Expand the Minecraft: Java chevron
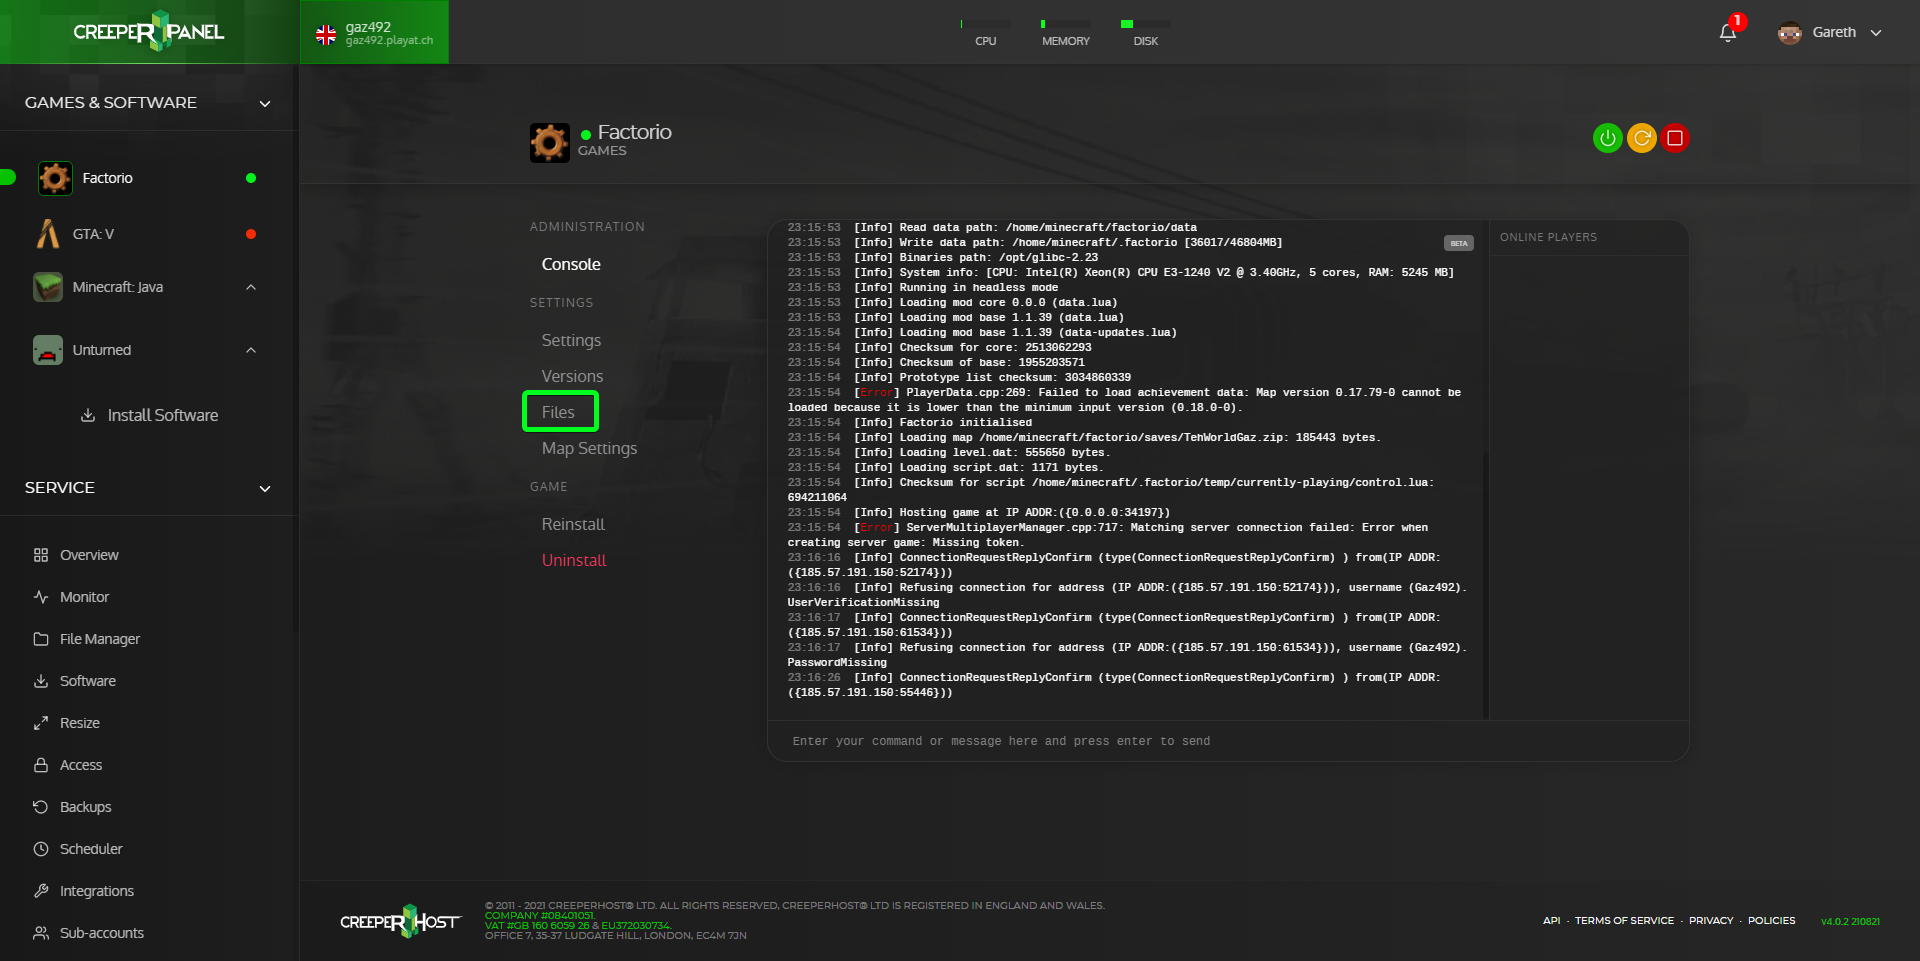Screen dimensions: 1920x961 click(x=251, y=287)
